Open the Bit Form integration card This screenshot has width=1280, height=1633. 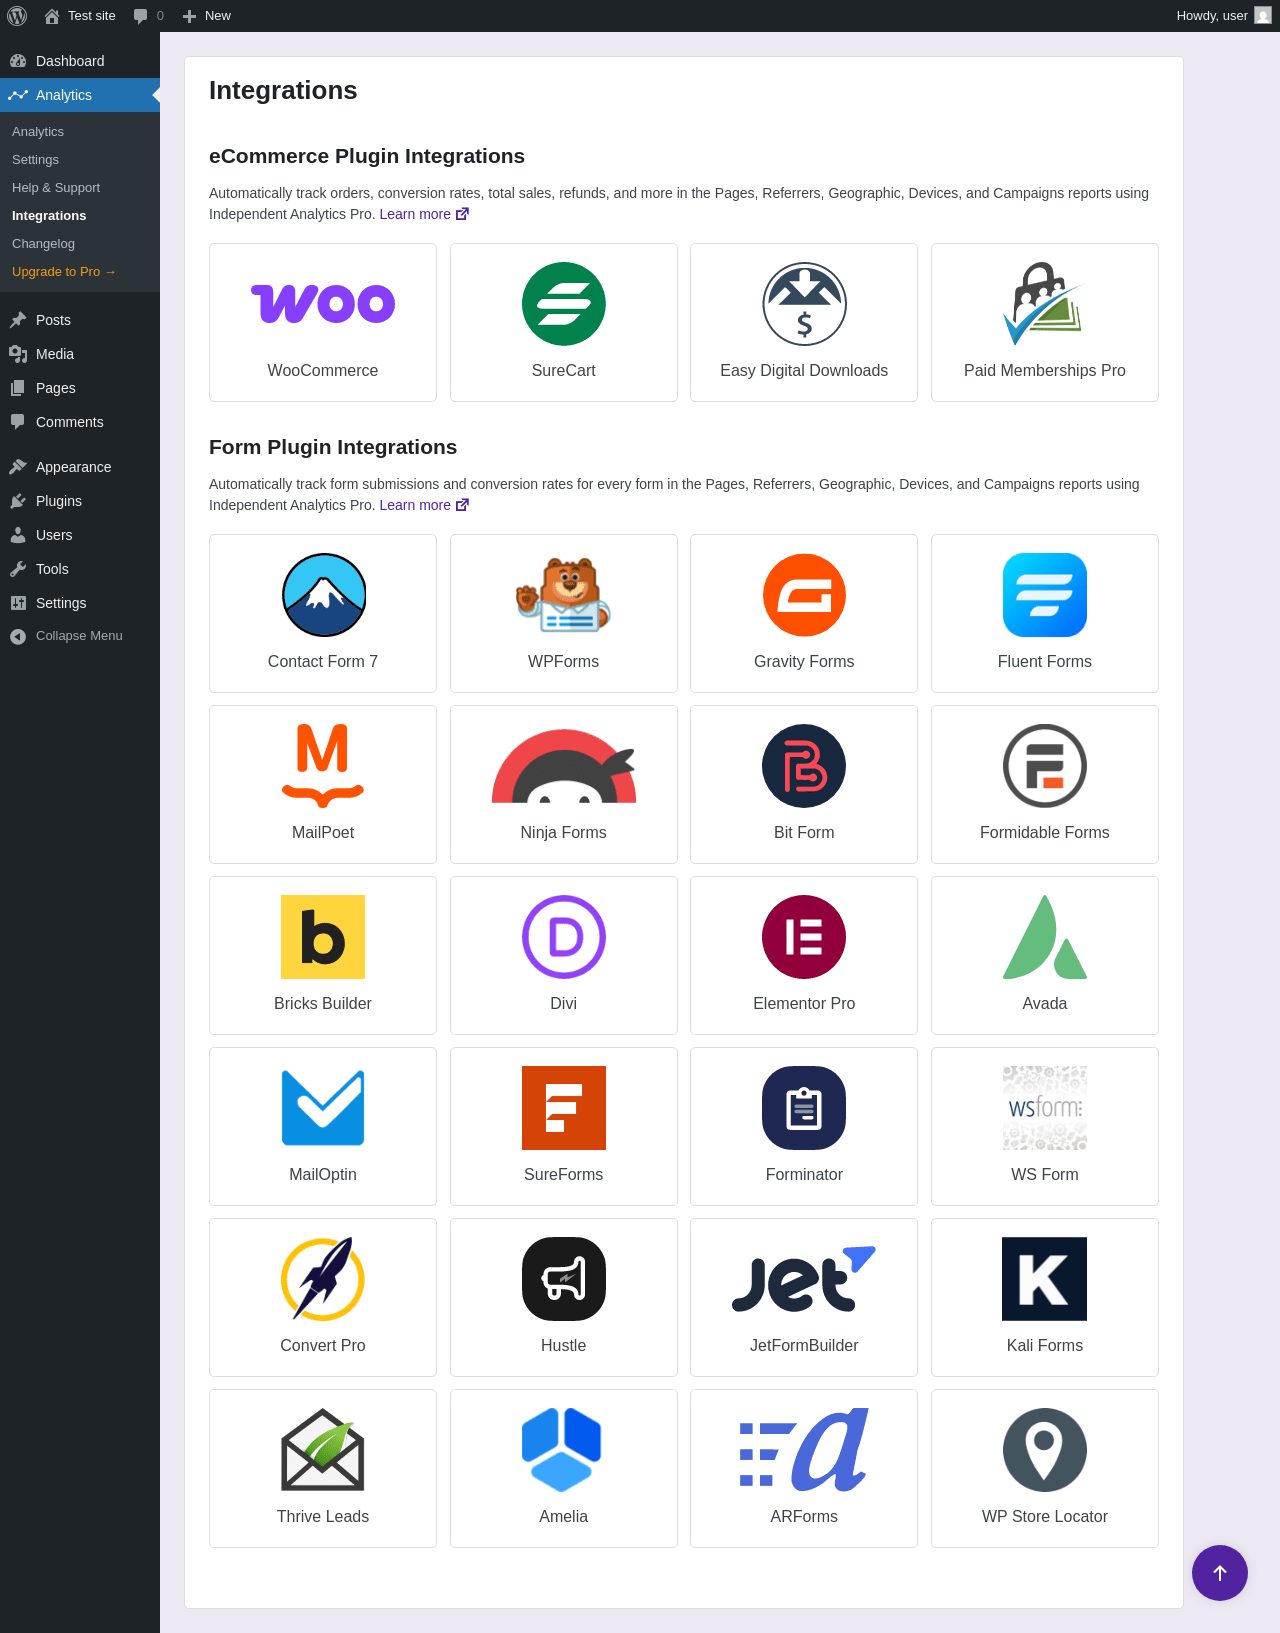[804, 784]
